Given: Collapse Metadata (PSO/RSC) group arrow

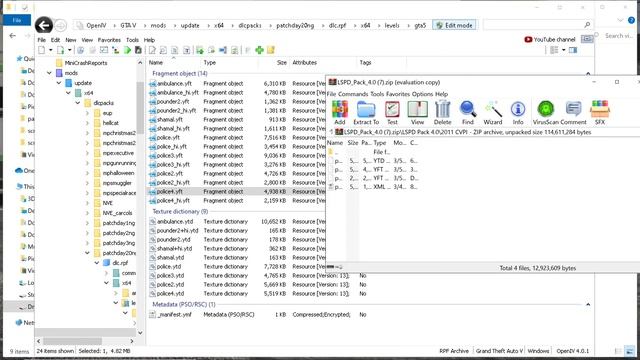Looking at the screenshot, I should [588, 304].
